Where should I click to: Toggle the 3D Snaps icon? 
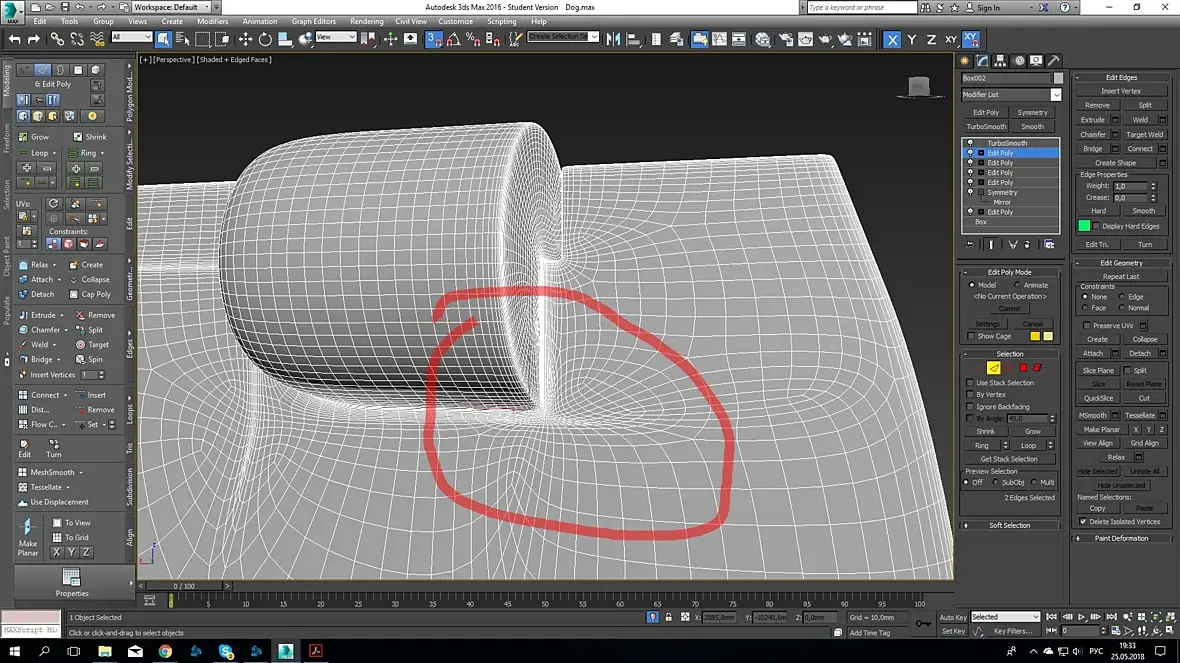pyautogui.click(x=434, y=39)
